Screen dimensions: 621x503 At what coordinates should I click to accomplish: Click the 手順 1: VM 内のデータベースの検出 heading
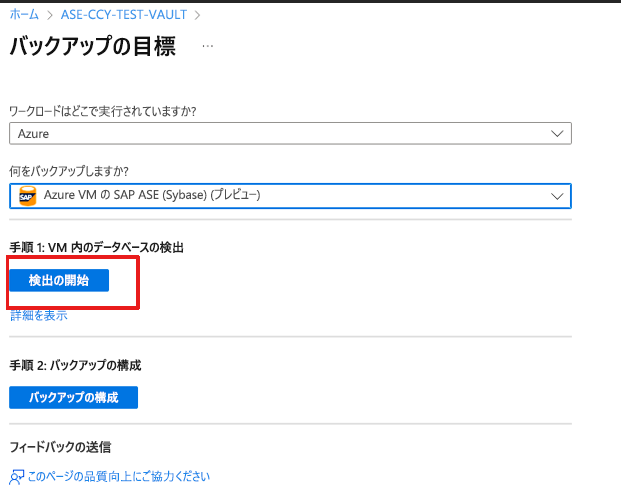click(97, 247)
